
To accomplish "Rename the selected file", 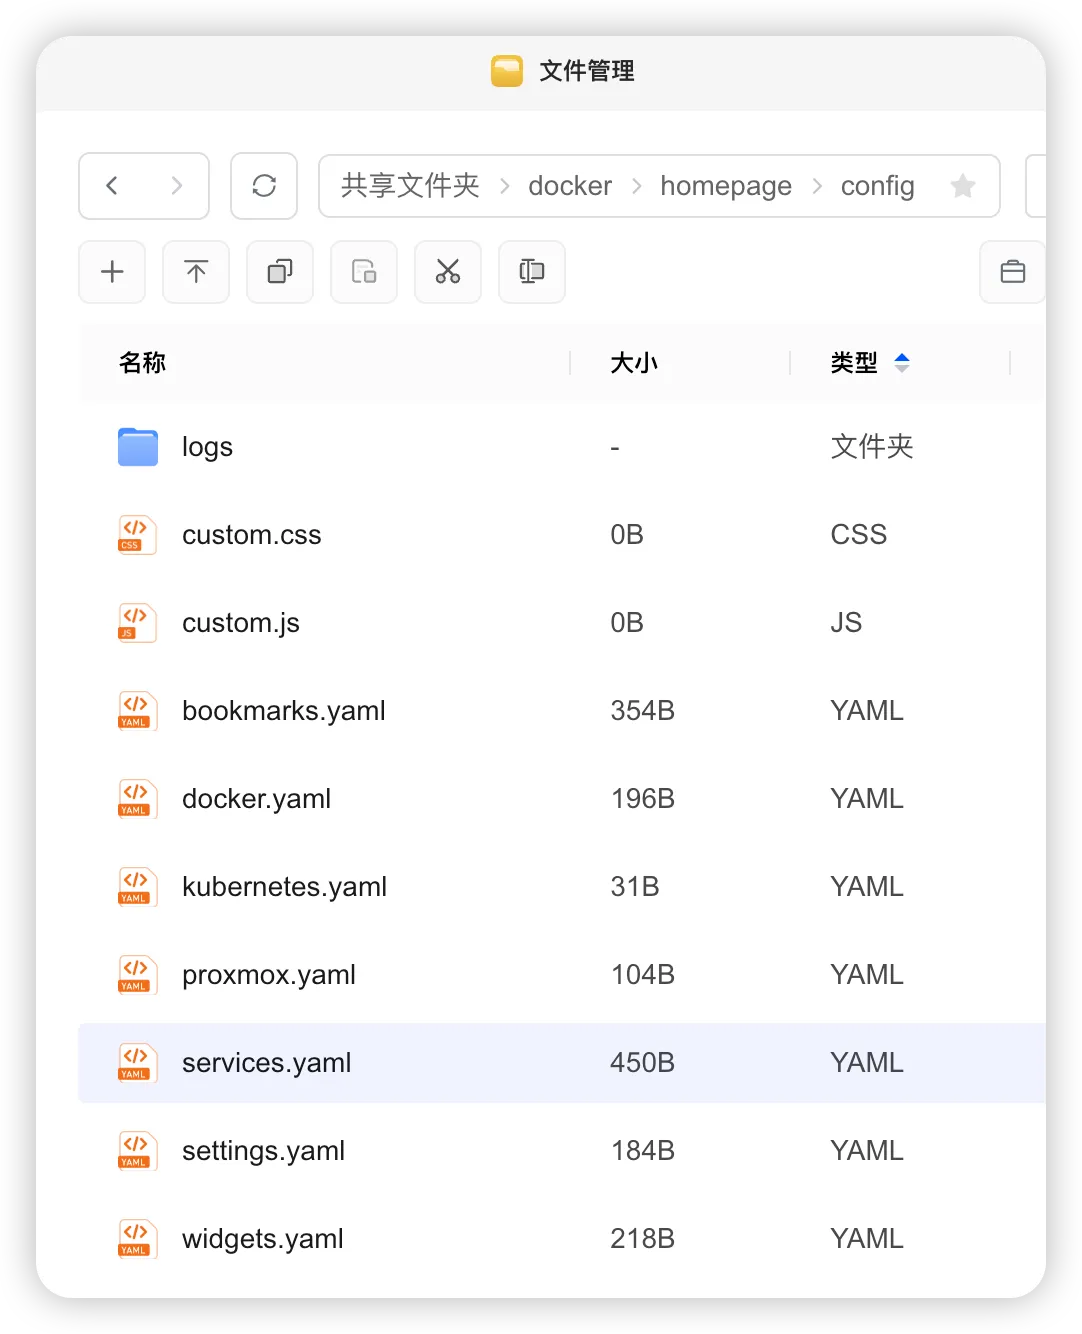I will click(532, 272).
